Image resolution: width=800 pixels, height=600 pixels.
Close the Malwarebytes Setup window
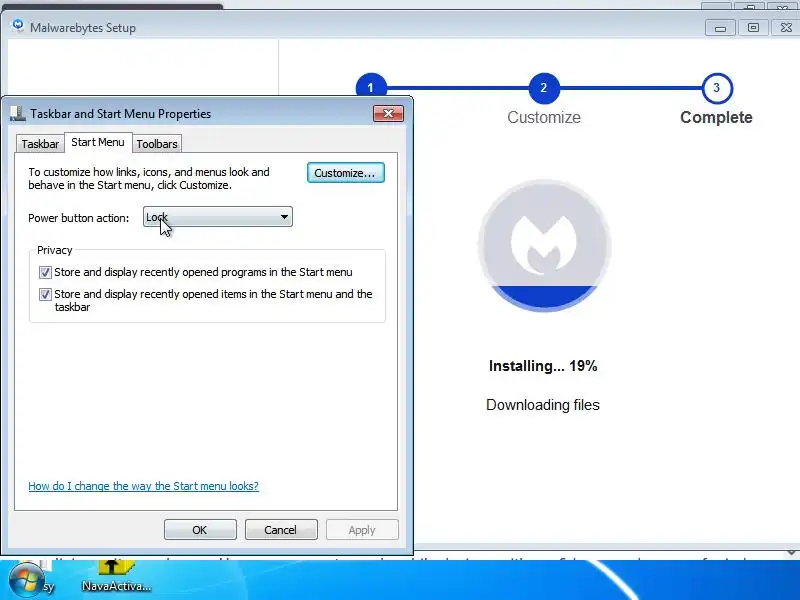click(x=786, y=28)
